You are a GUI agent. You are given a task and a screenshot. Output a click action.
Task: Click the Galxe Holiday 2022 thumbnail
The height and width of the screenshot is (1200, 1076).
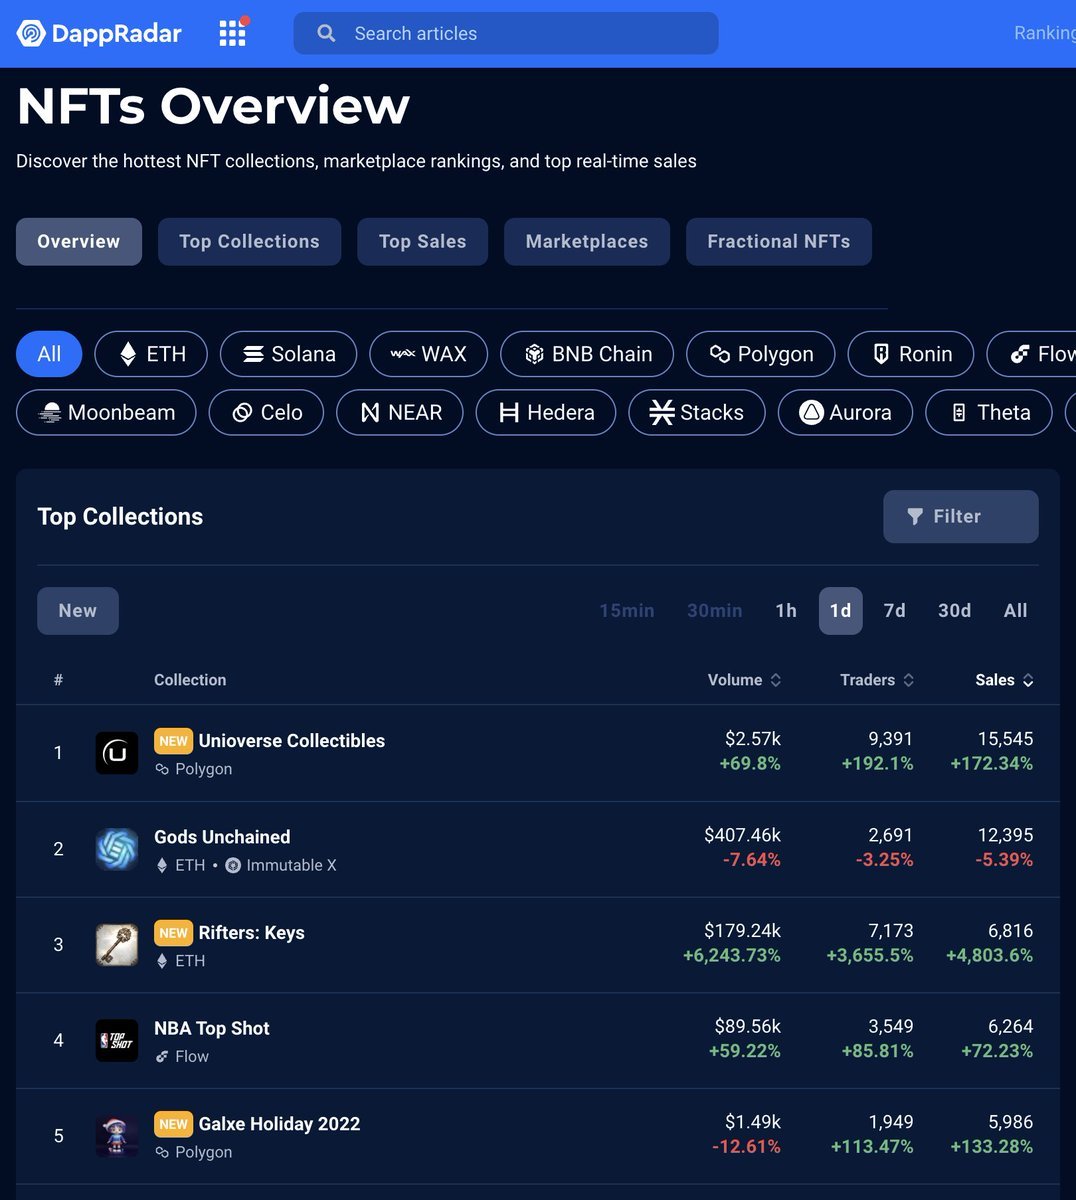[117, 1137]
